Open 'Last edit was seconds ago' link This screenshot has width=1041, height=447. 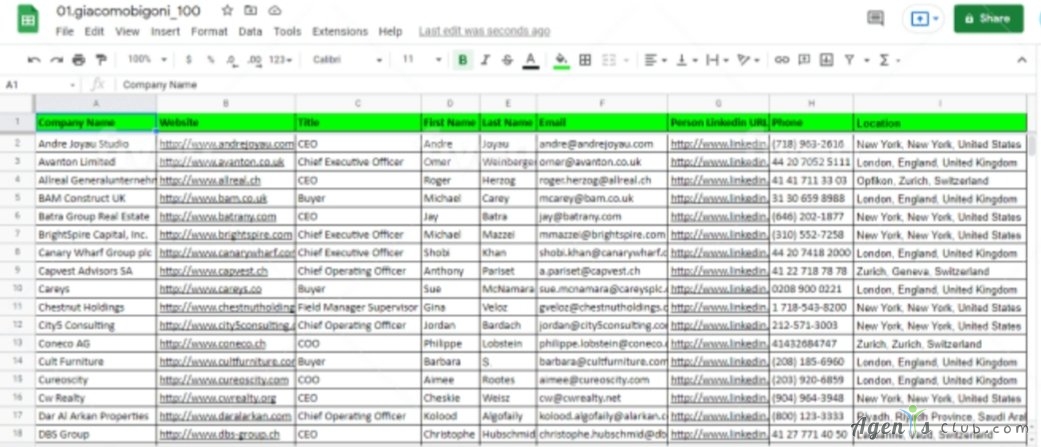[484, 31]
